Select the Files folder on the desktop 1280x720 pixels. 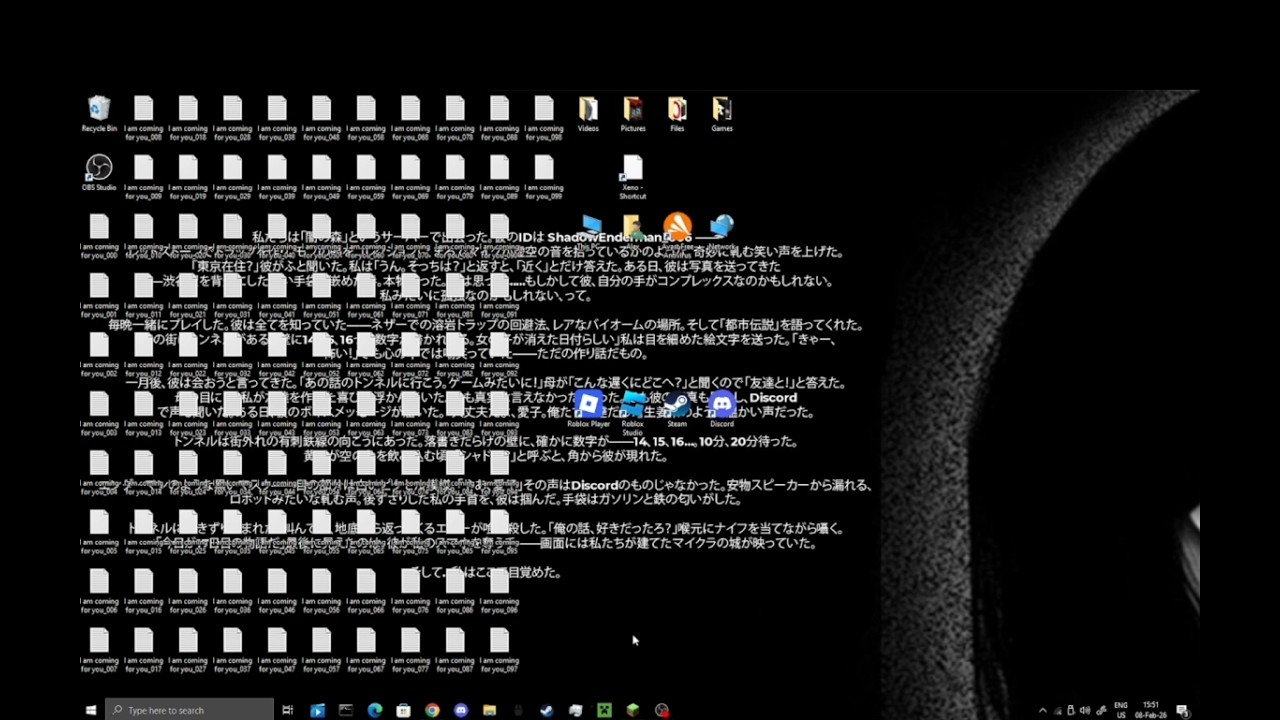(x=677, y=115)
